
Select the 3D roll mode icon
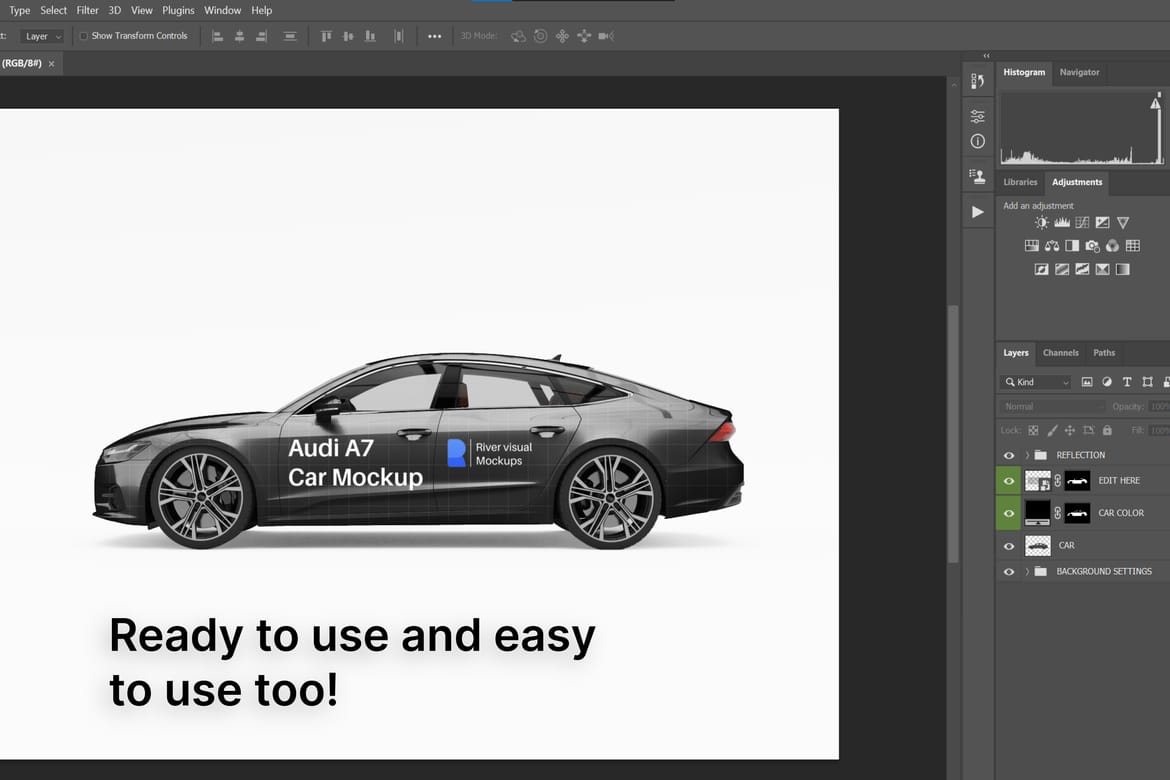tap(540, 36)
